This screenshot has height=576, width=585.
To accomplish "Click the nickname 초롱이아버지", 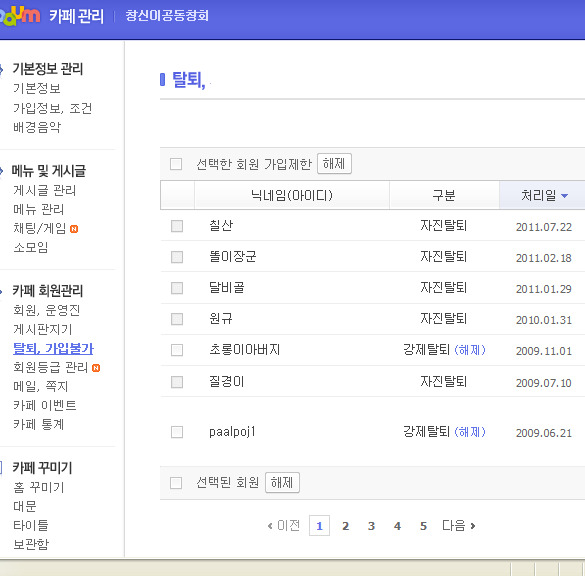I will pos(245,349).
